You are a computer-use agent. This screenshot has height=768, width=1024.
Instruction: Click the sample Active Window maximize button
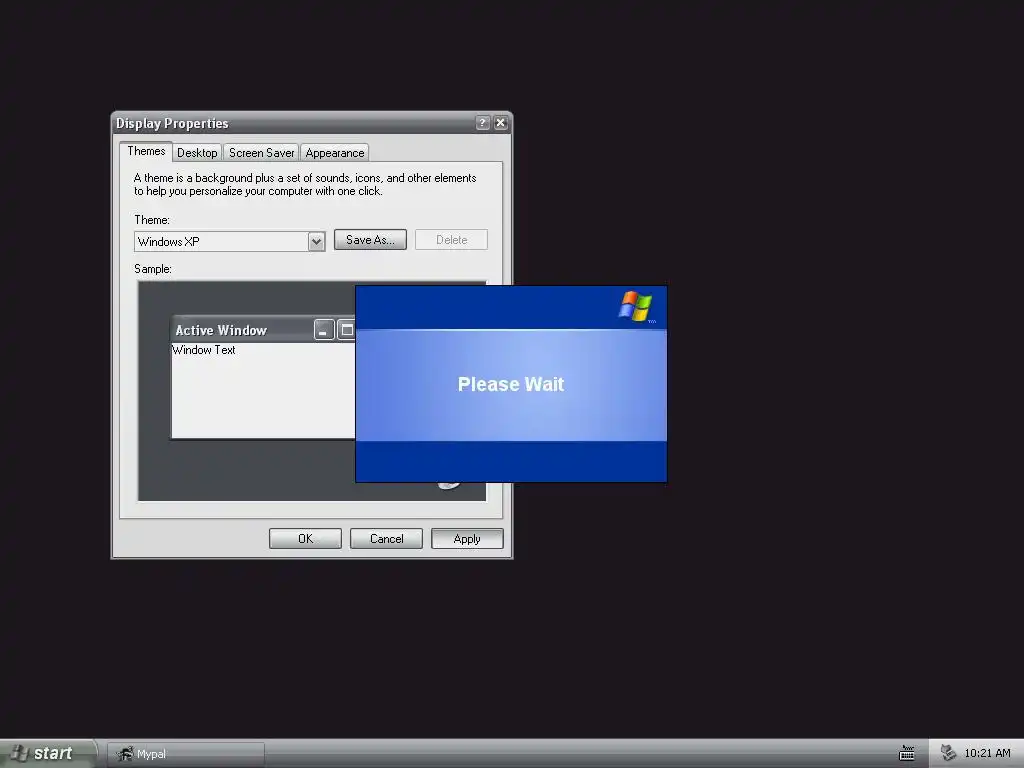(x=346, y=330)
